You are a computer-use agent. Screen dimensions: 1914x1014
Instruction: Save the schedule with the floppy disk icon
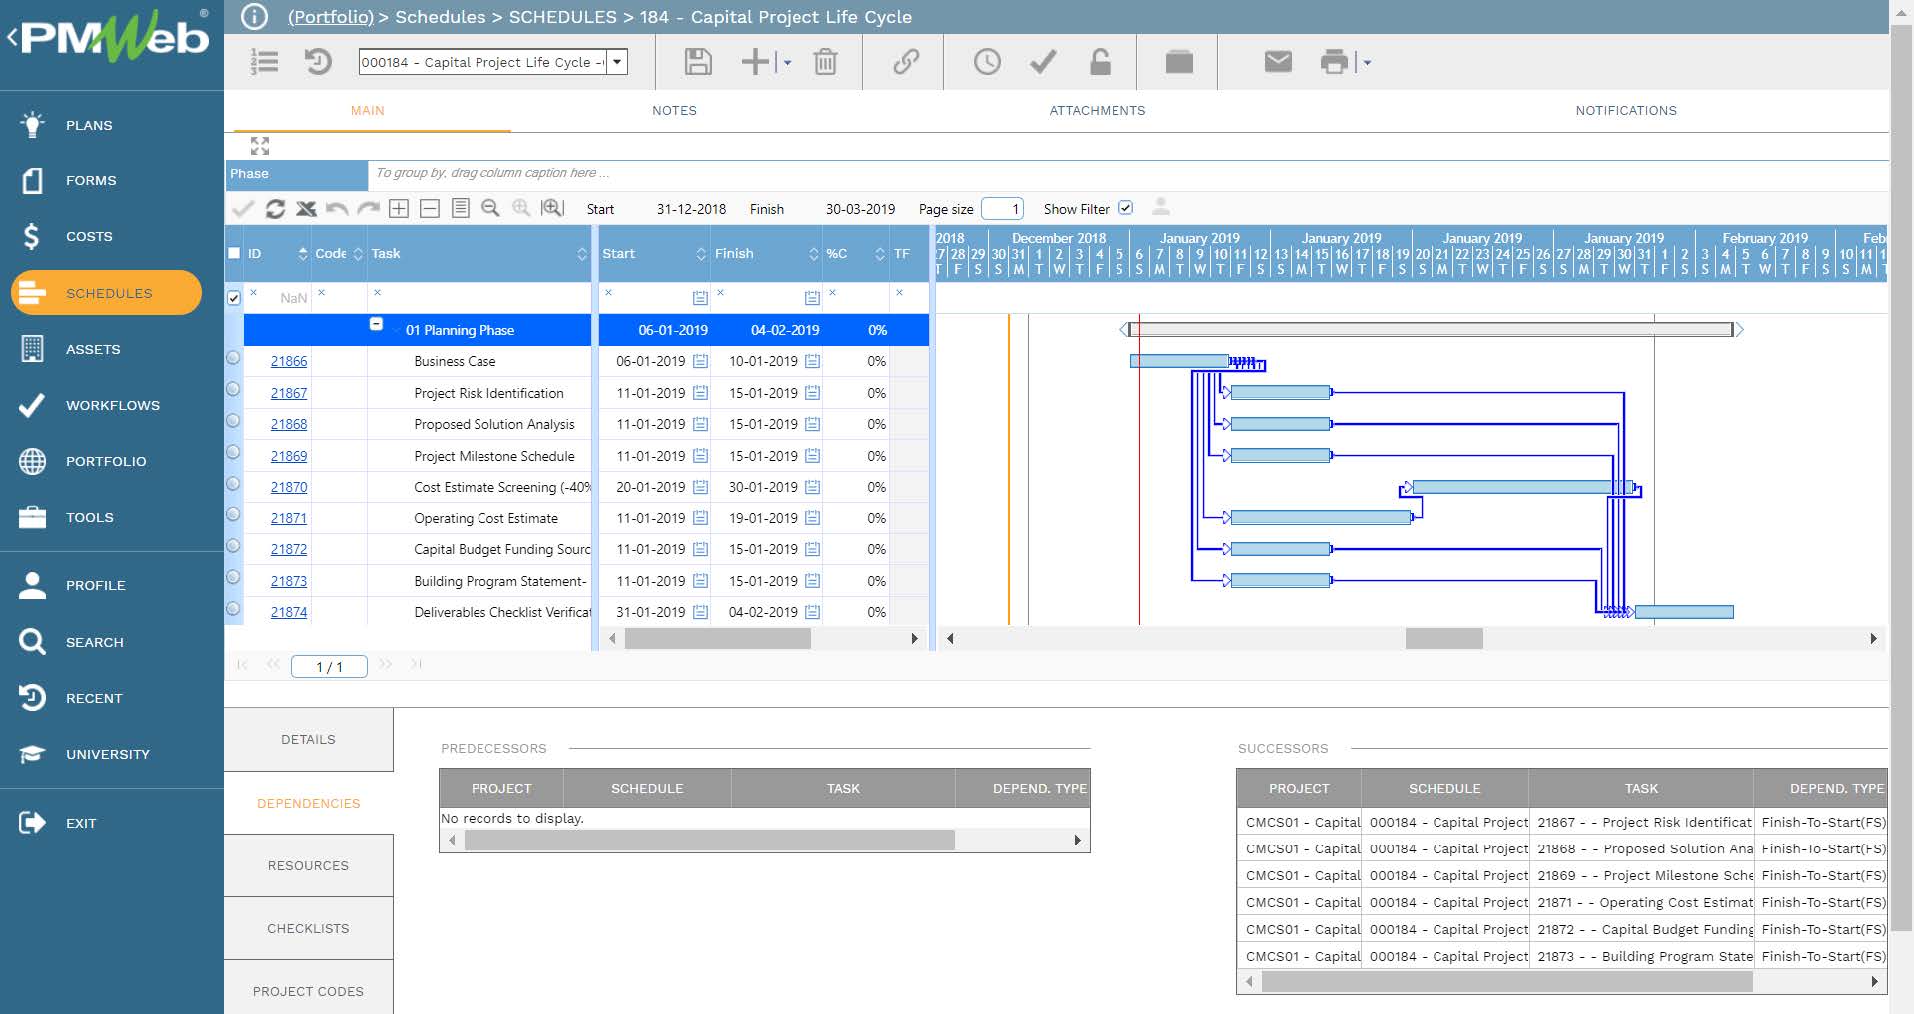[x=698, y=62]
